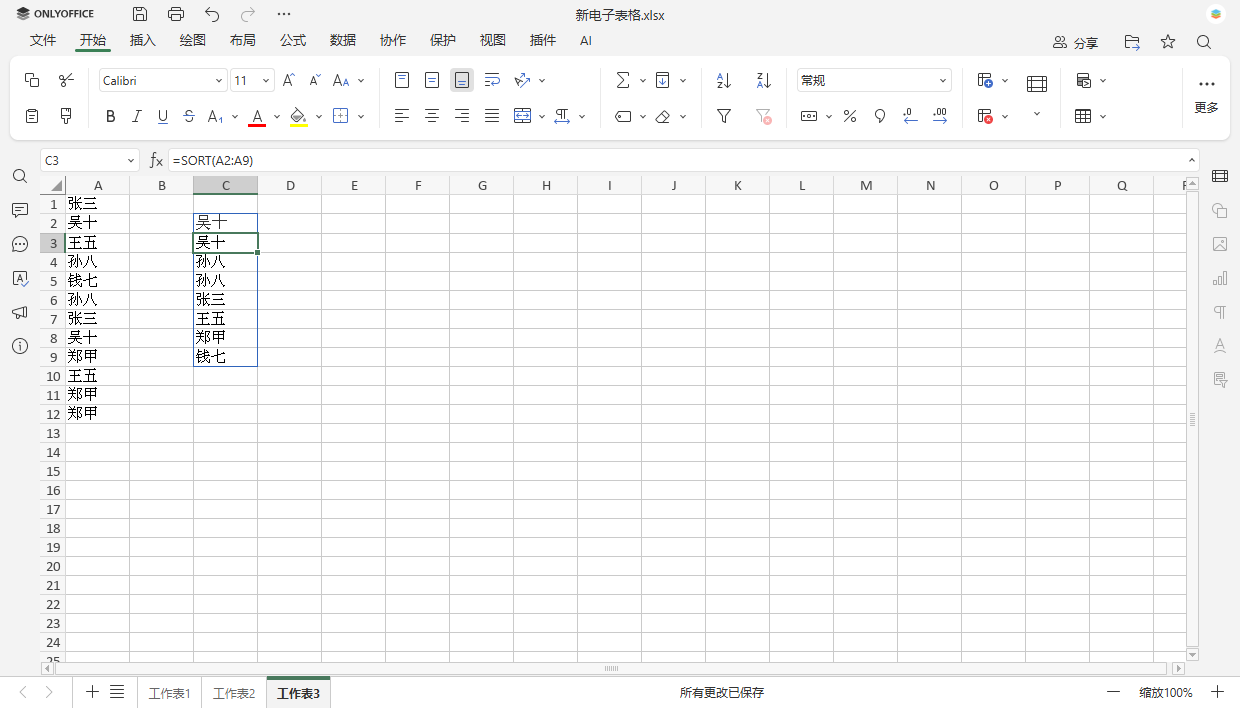Open chart settings in the right sidebar
The height and width of the screenshot is (708, 1240).
(x=1219, y=278)
